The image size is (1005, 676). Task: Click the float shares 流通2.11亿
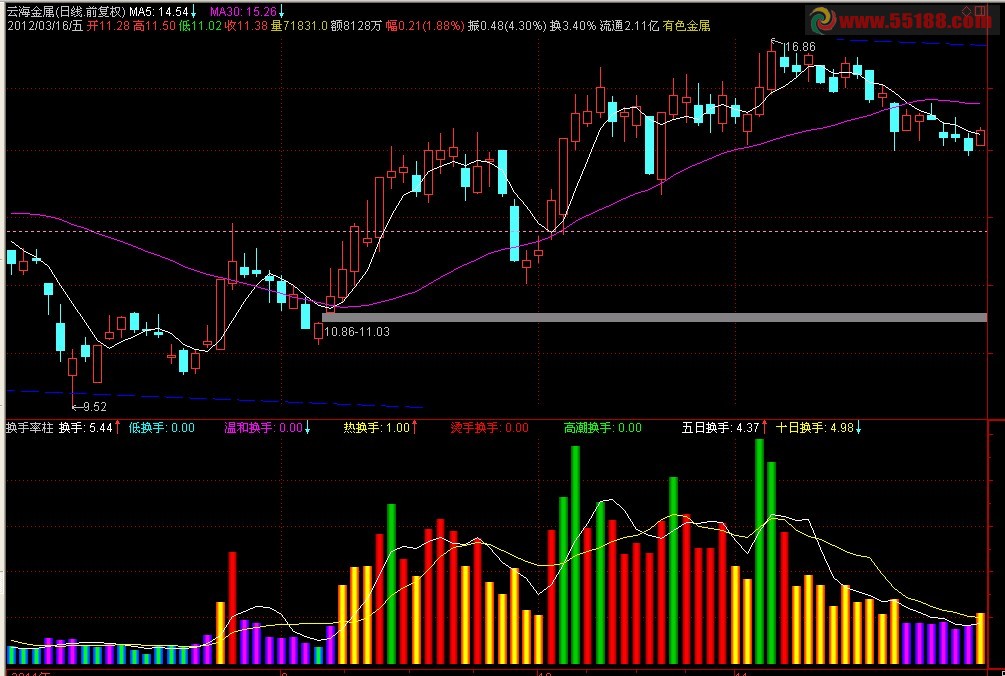point(629,26)
